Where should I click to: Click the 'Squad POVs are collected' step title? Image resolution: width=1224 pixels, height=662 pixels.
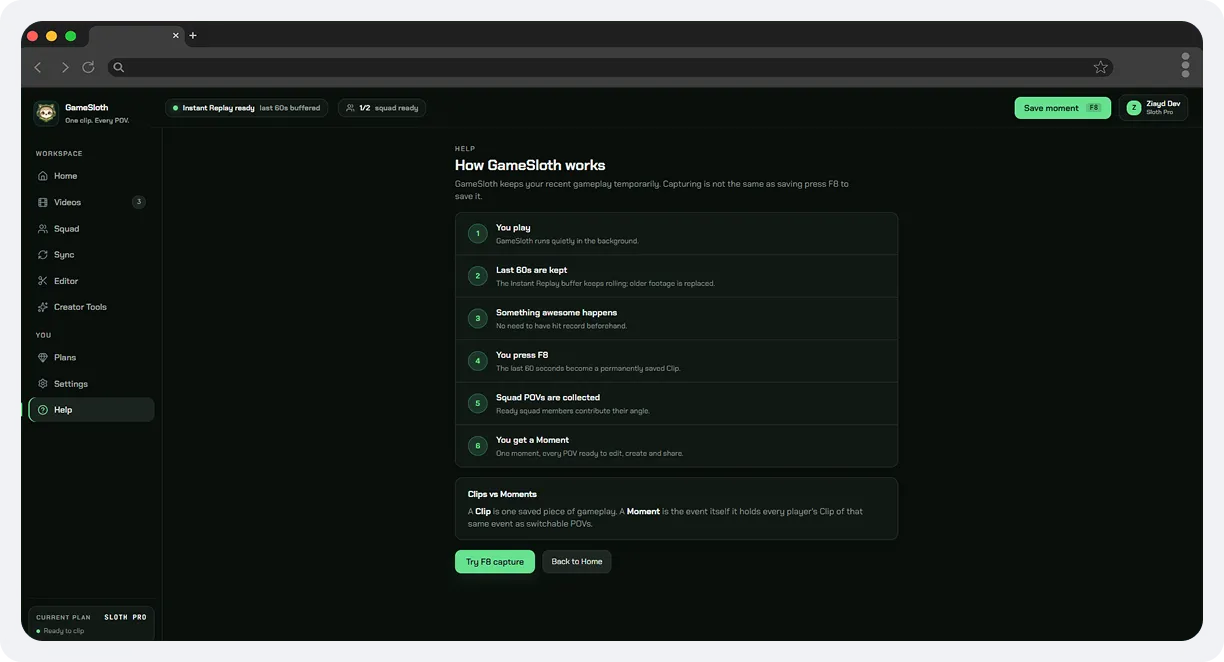(x=548, y=397)
